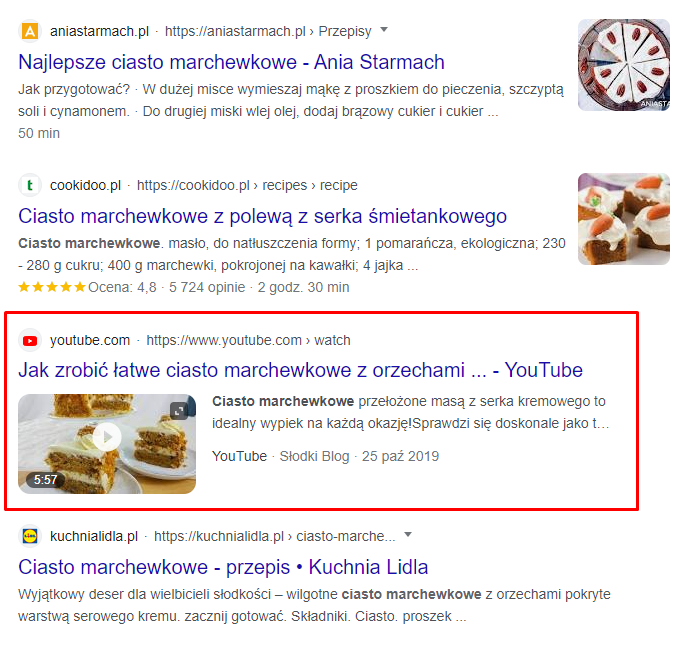Click the cookidoo five-star rating
This screenshot has width=699, height=654.
click(x=52, y=287)
